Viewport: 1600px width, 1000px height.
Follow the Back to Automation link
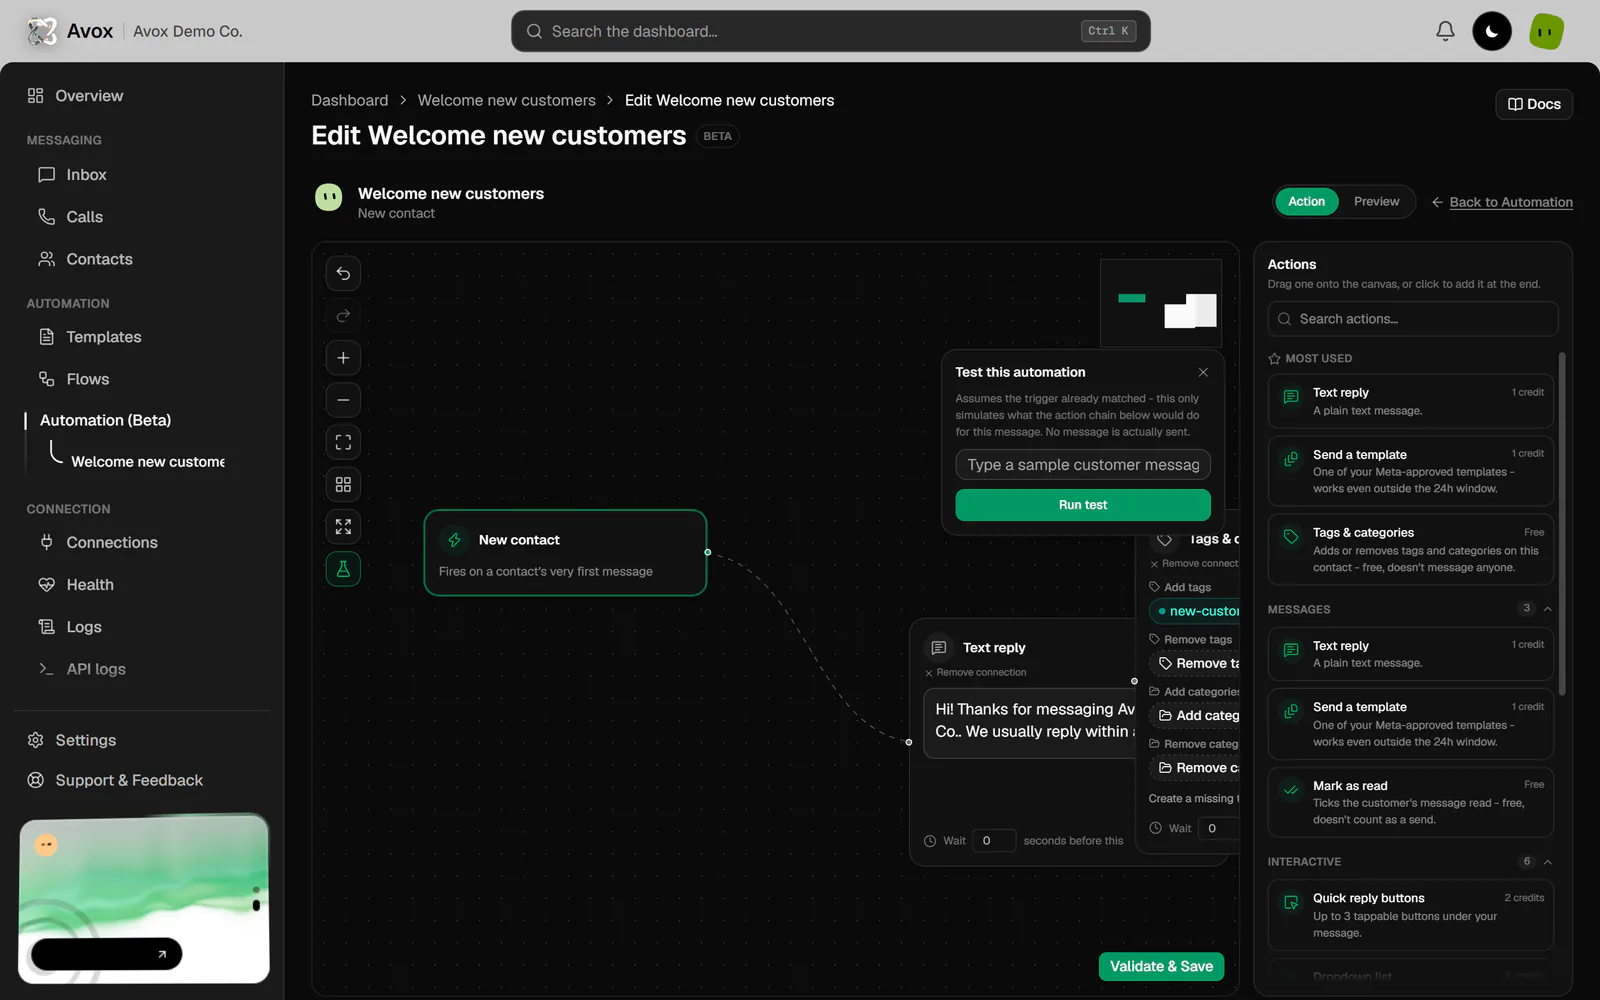pos(1502,202)
